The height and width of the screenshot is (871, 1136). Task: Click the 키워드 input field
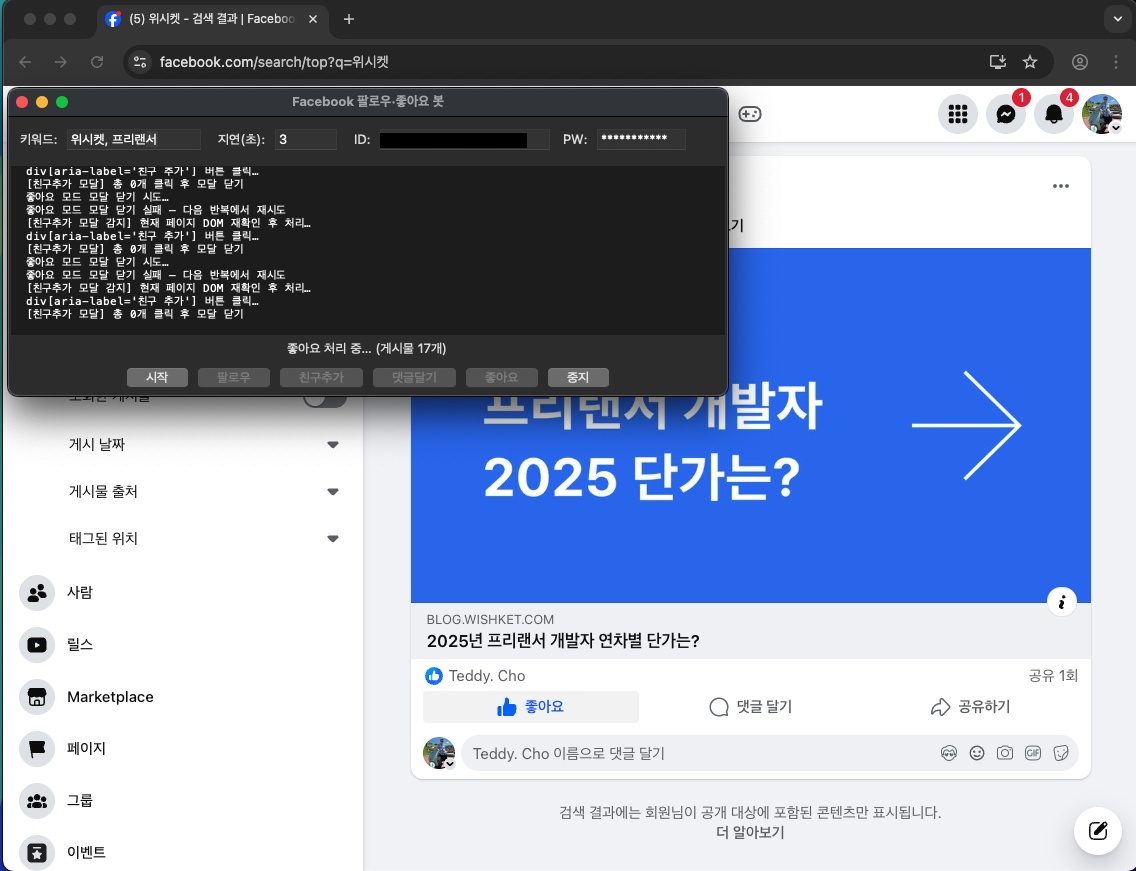(x=133, y=139)
